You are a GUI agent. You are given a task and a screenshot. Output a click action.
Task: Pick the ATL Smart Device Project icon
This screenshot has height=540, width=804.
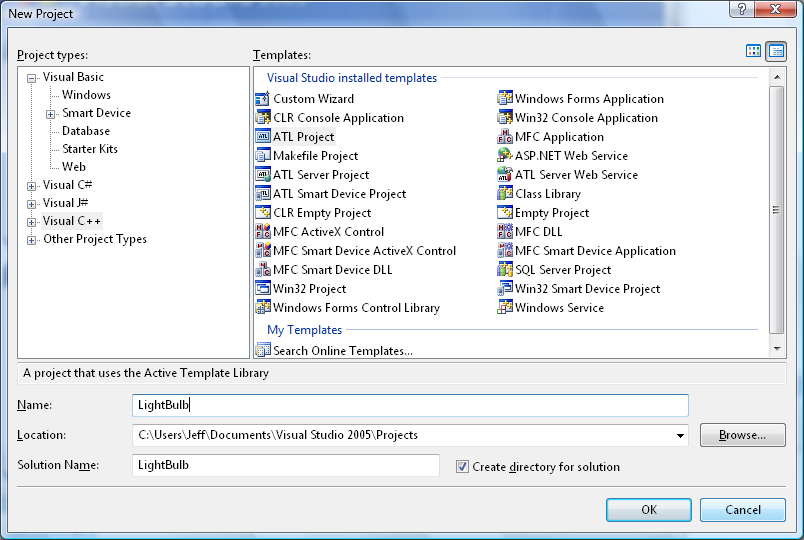coord(263,193)
